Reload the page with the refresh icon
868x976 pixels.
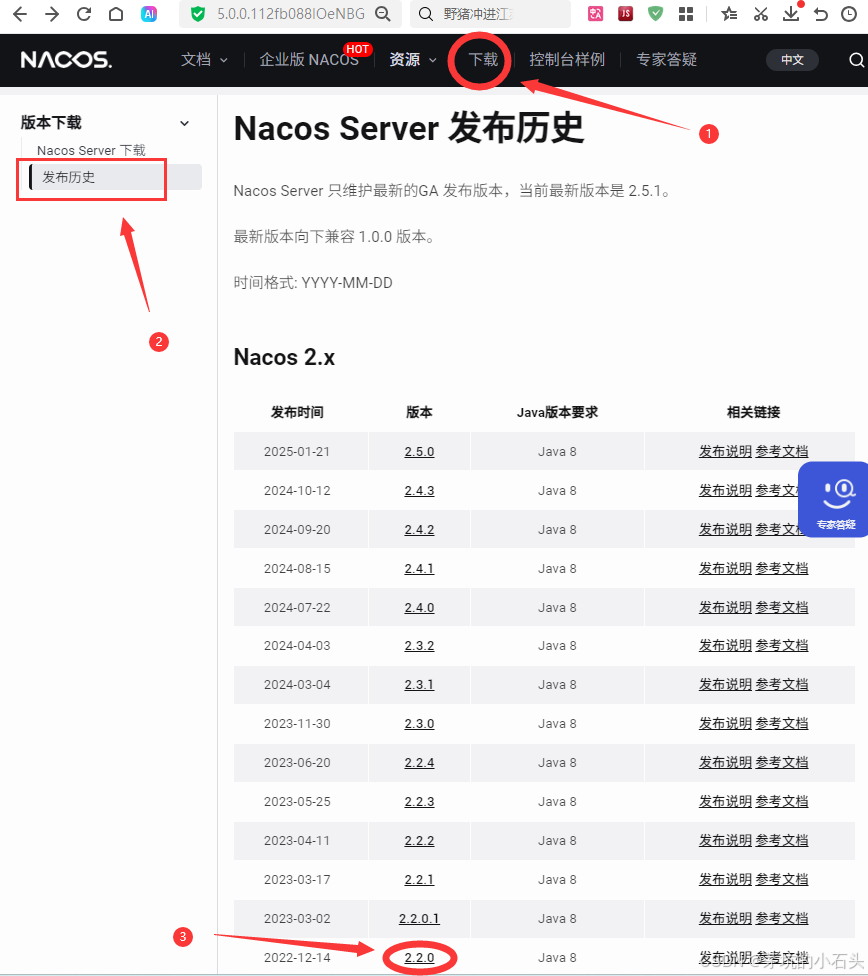[x=84, y=14]
